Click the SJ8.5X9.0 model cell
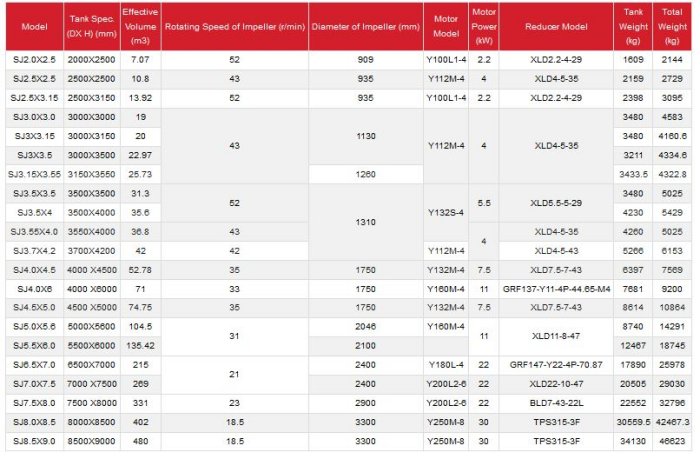This screenshot has width=700, height=459. pos(32,440)
